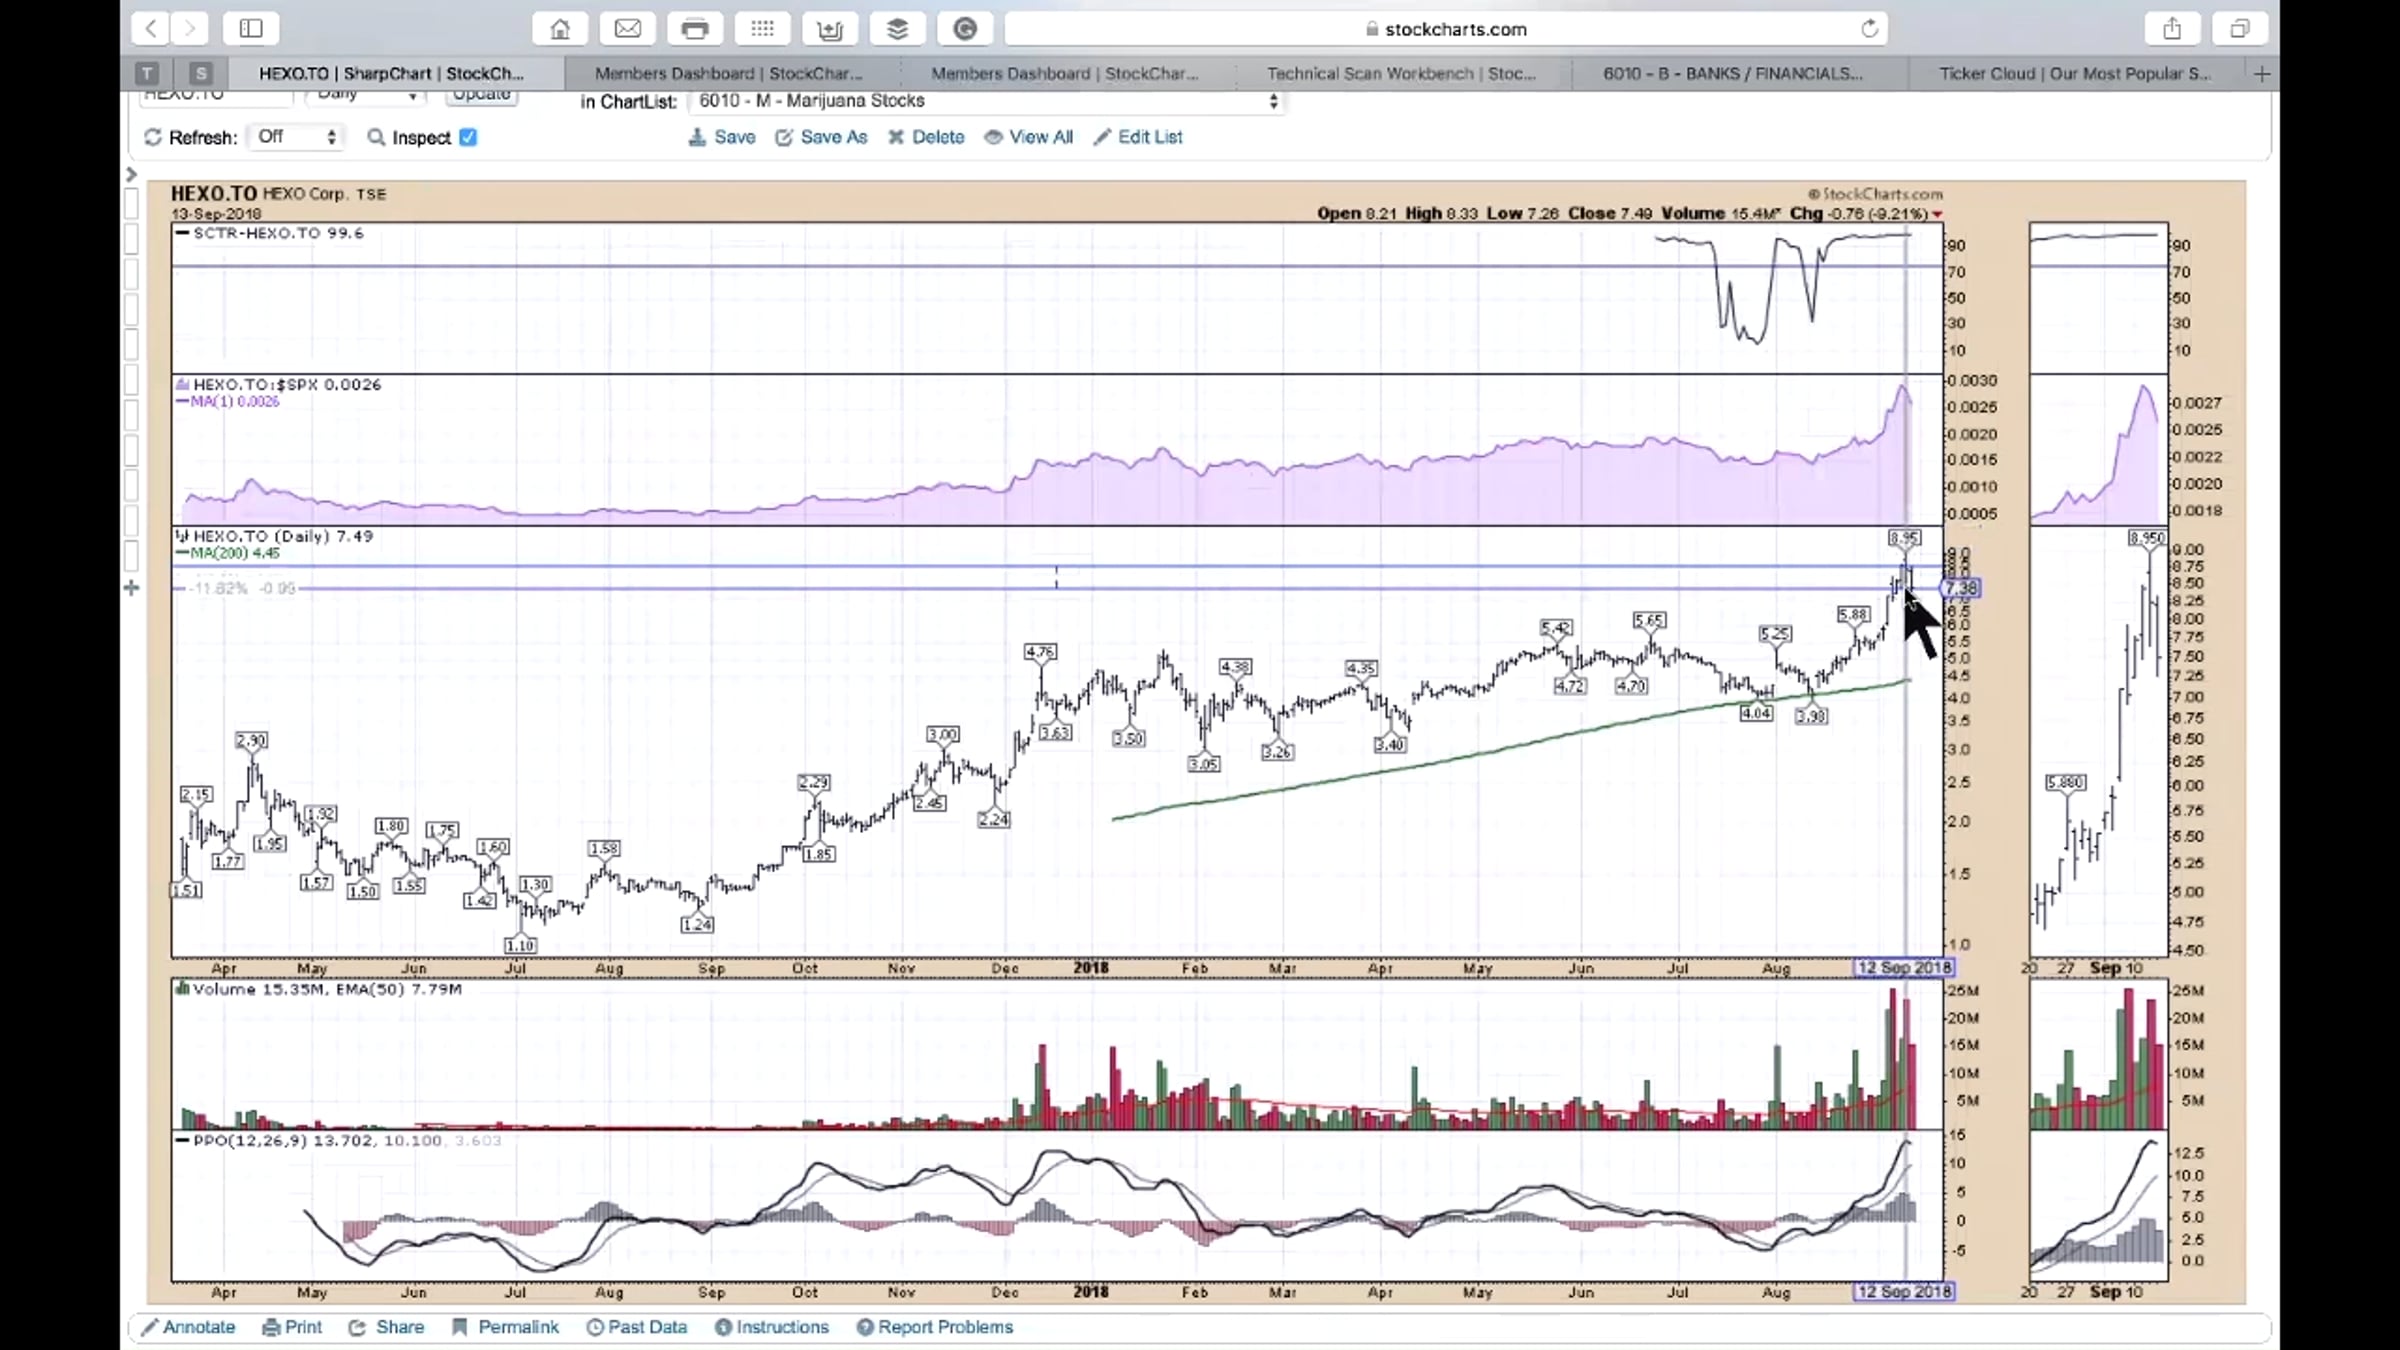Click the Refresh circular arrows icon
The image size is (2400, 1350).
click(153, 137)
